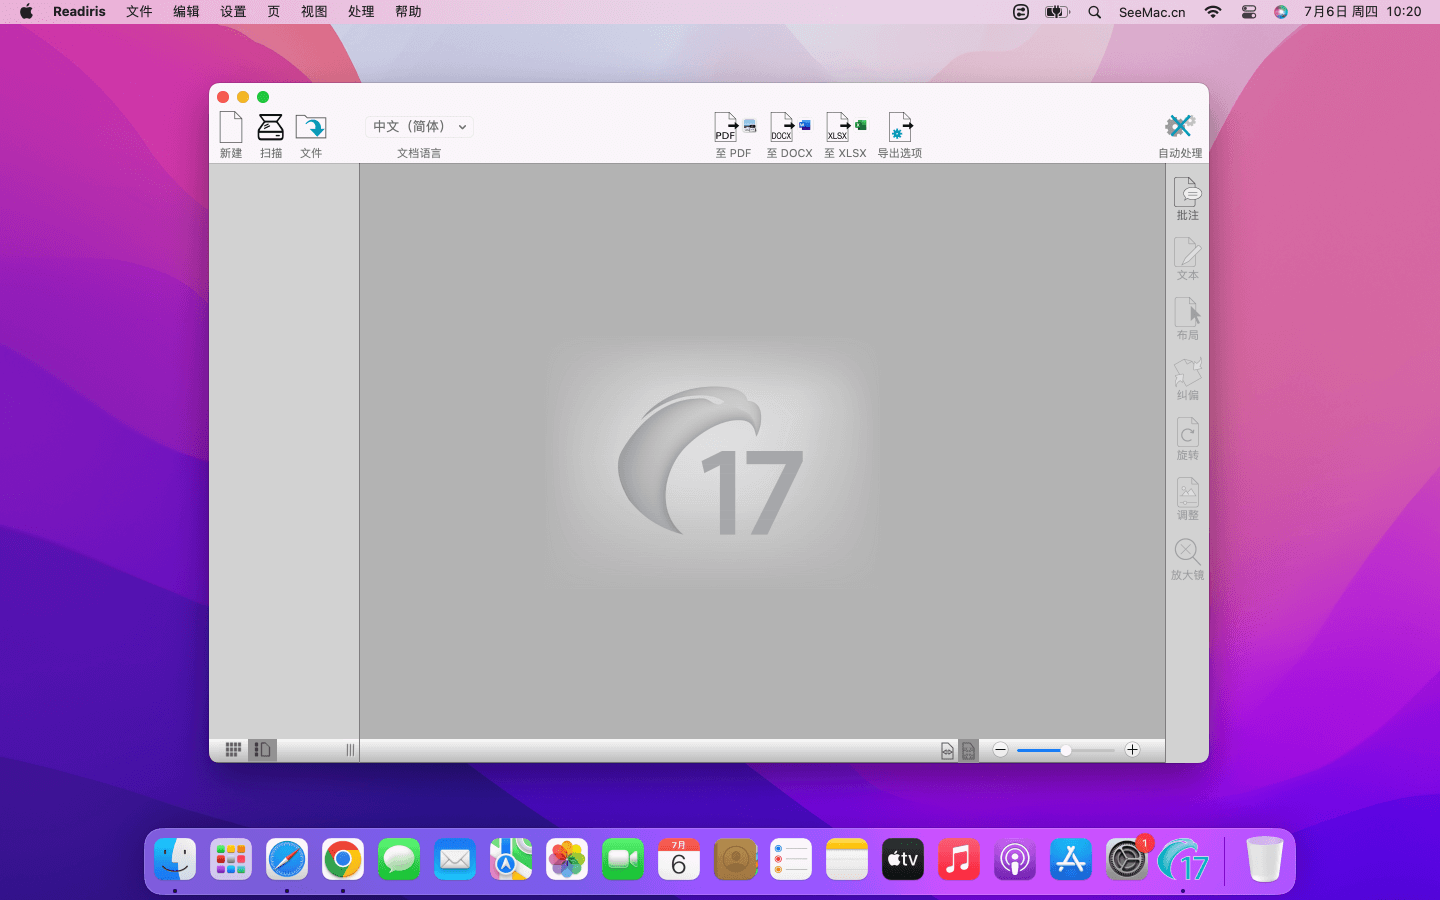Viewport: 1440px width, 900px height.
Task: Open the 设置 menu
Action: pos(233,12)
